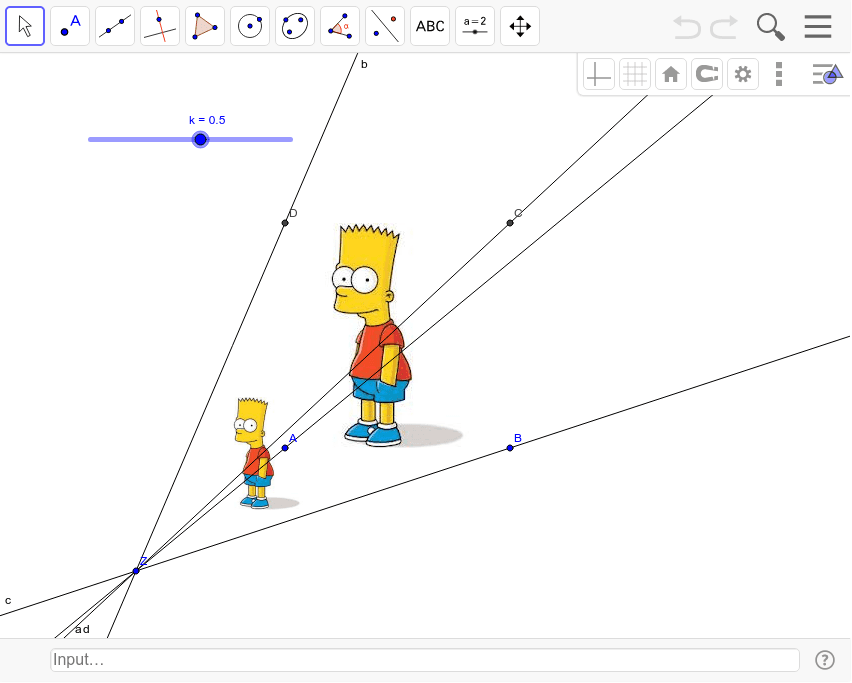Select the ABC Text tool
This screenshot has width=852, height=683.
[x=430, y=26]
